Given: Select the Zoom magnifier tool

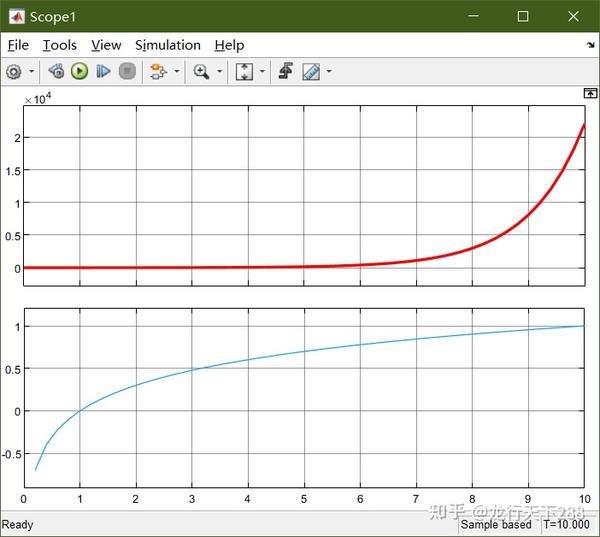Looking at the screenshot, I should (201, 72).
